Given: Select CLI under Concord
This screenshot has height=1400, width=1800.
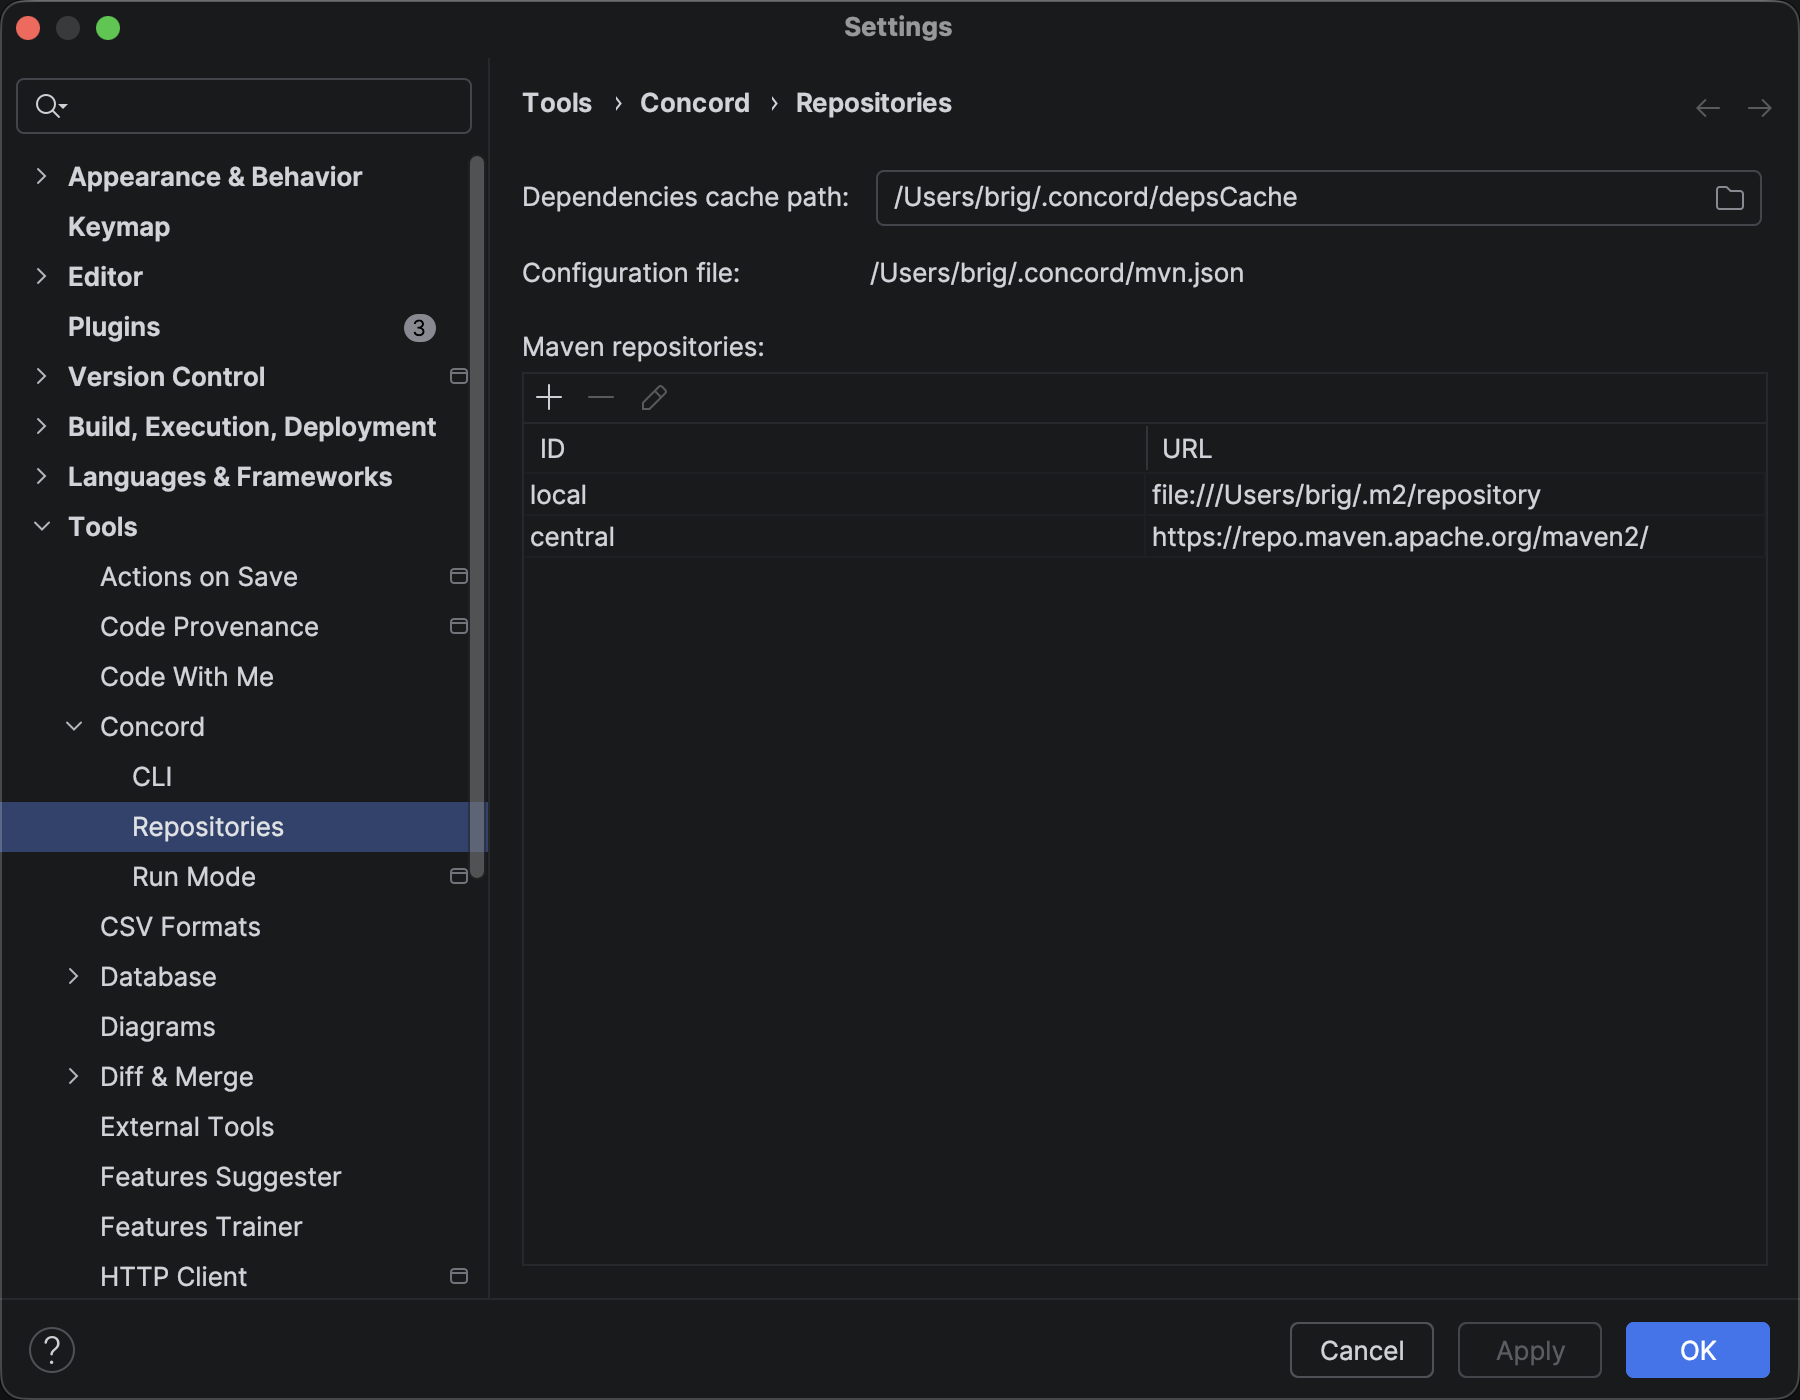Looking at the screenshot, I should pos(152,777).
